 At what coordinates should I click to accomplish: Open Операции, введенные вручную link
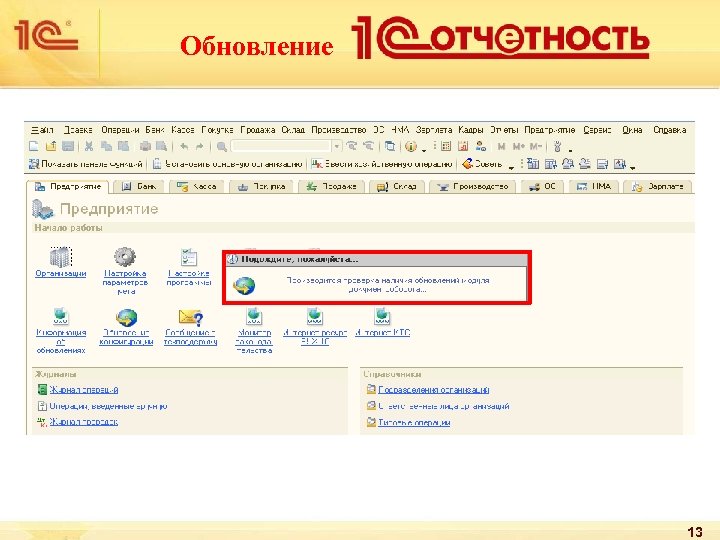(108, 406)
